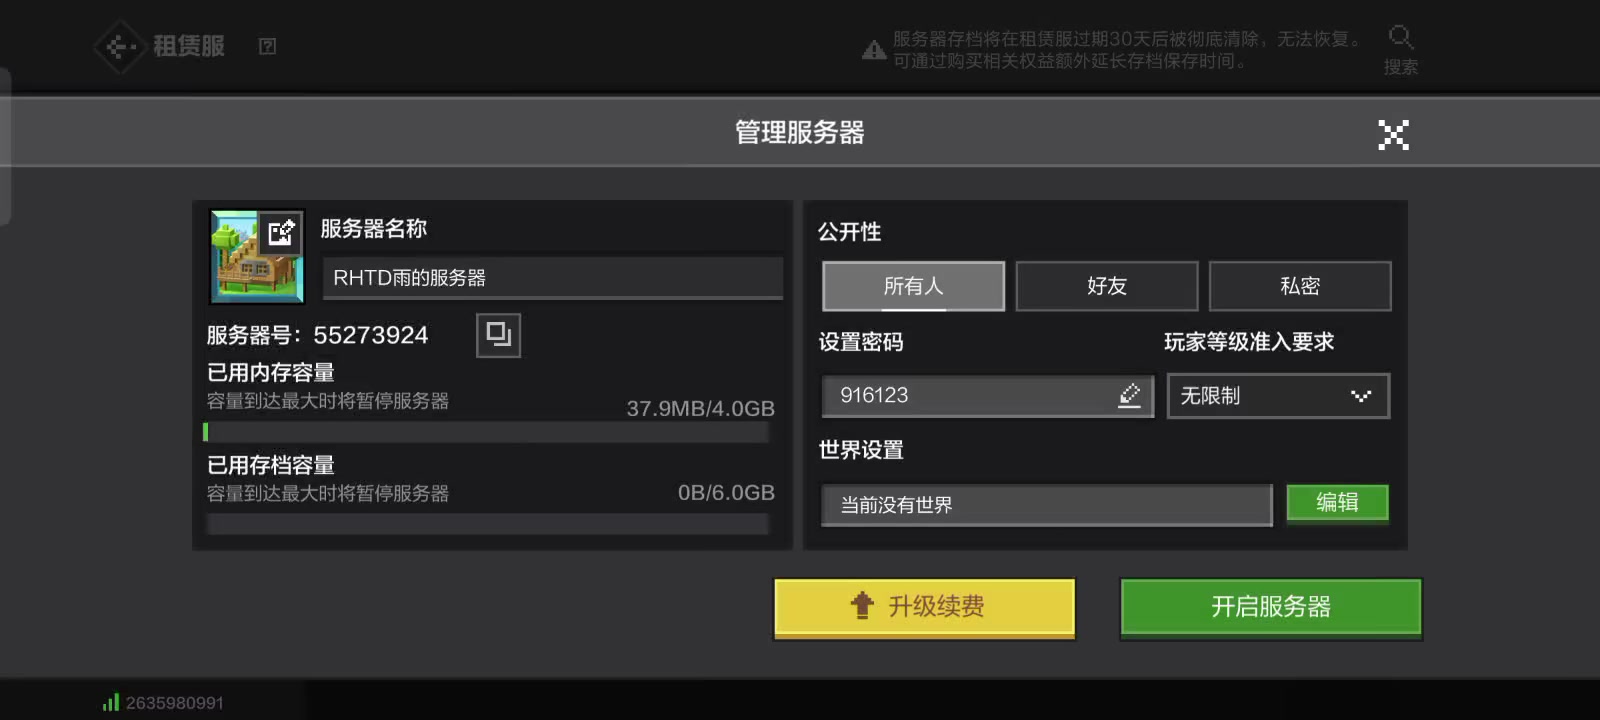
Task: Click the server name input field
Action: (x=552, y=278)
